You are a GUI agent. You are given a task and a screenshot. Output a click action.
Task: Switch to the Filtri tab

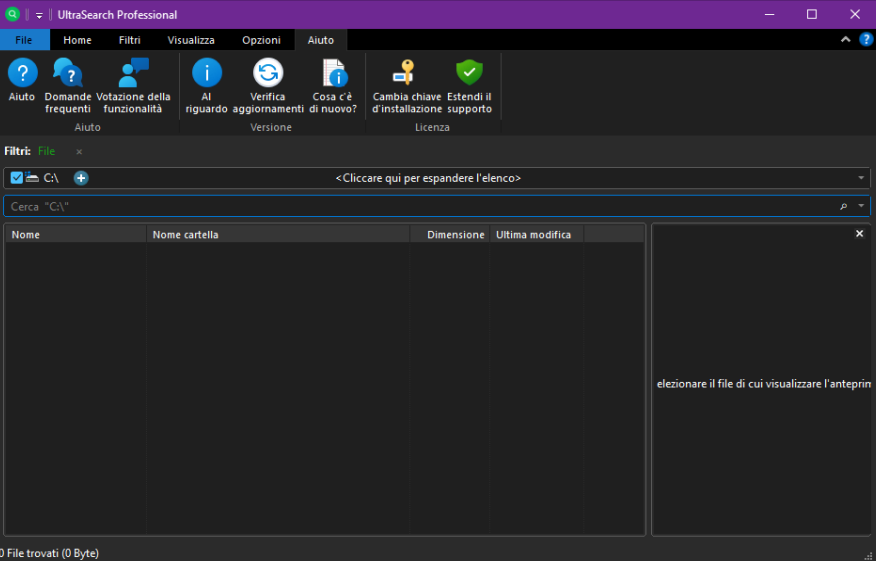tap(130, 40)
